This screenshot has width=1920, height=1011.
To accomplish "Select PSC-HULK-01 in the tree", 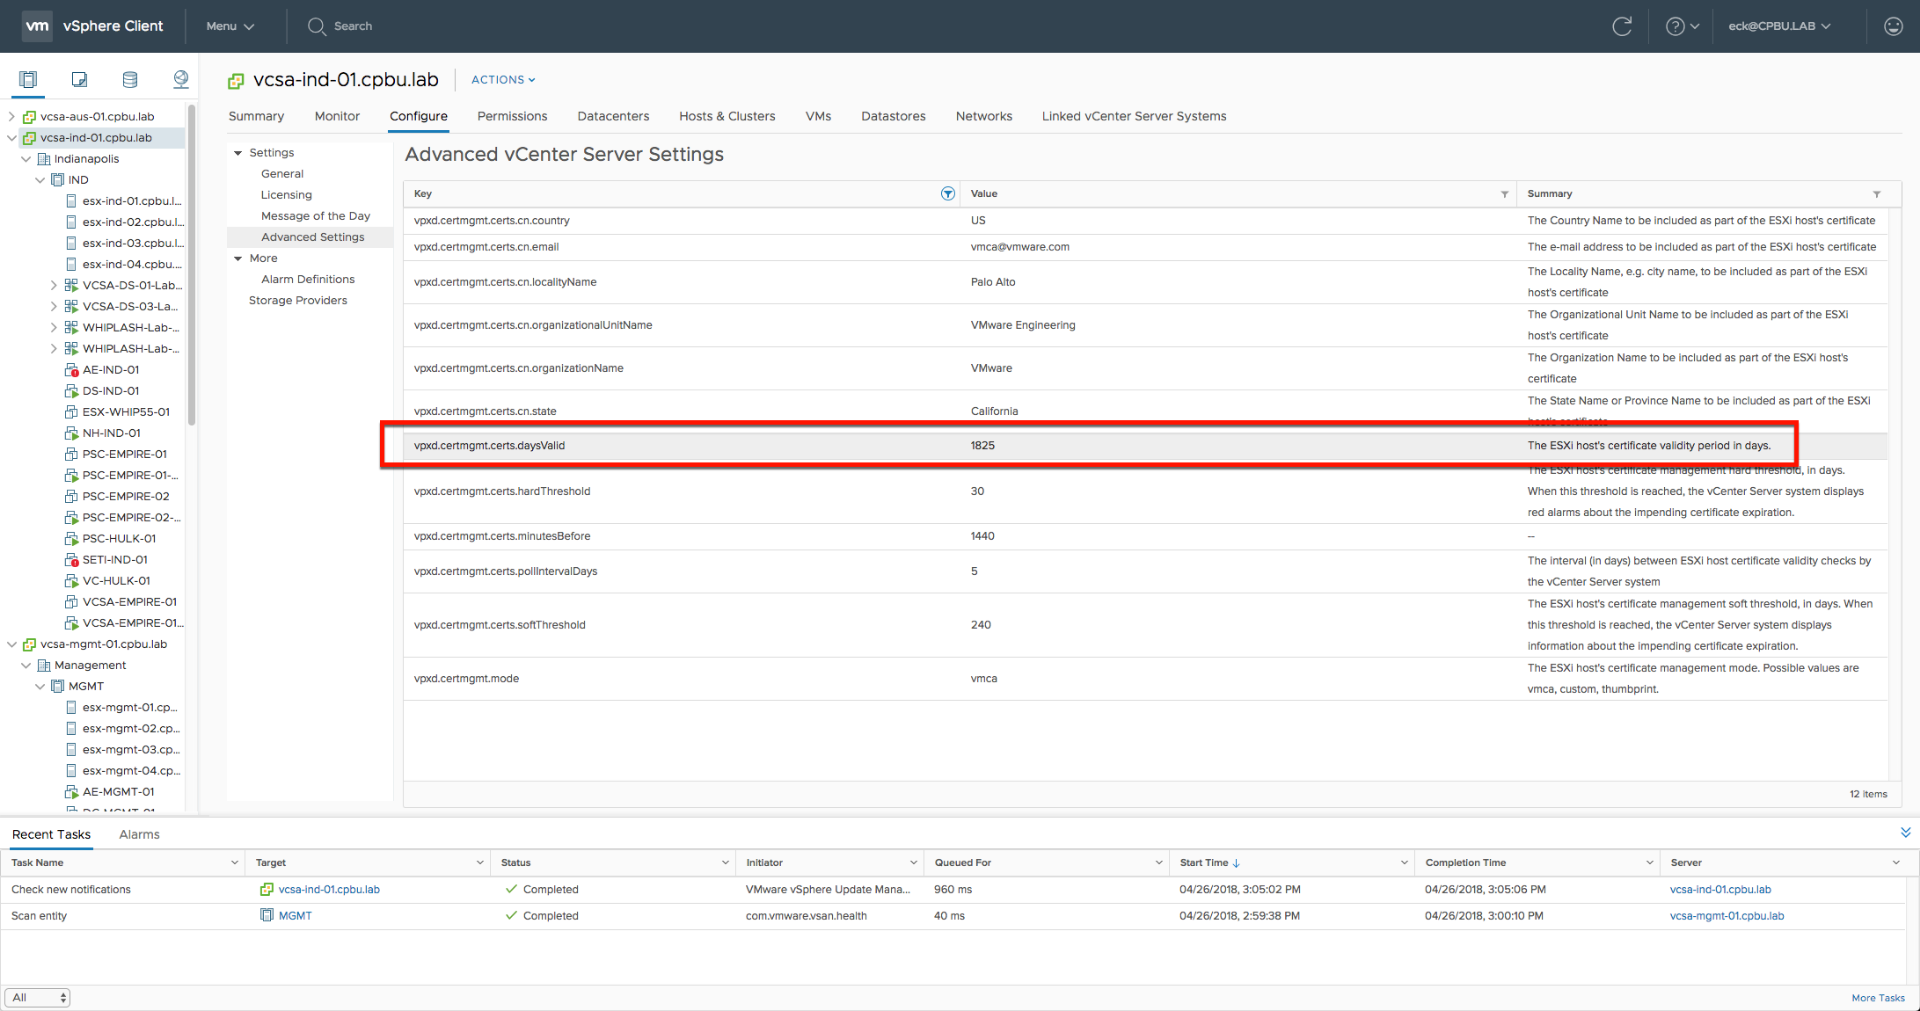I will (x=118, y=538).
